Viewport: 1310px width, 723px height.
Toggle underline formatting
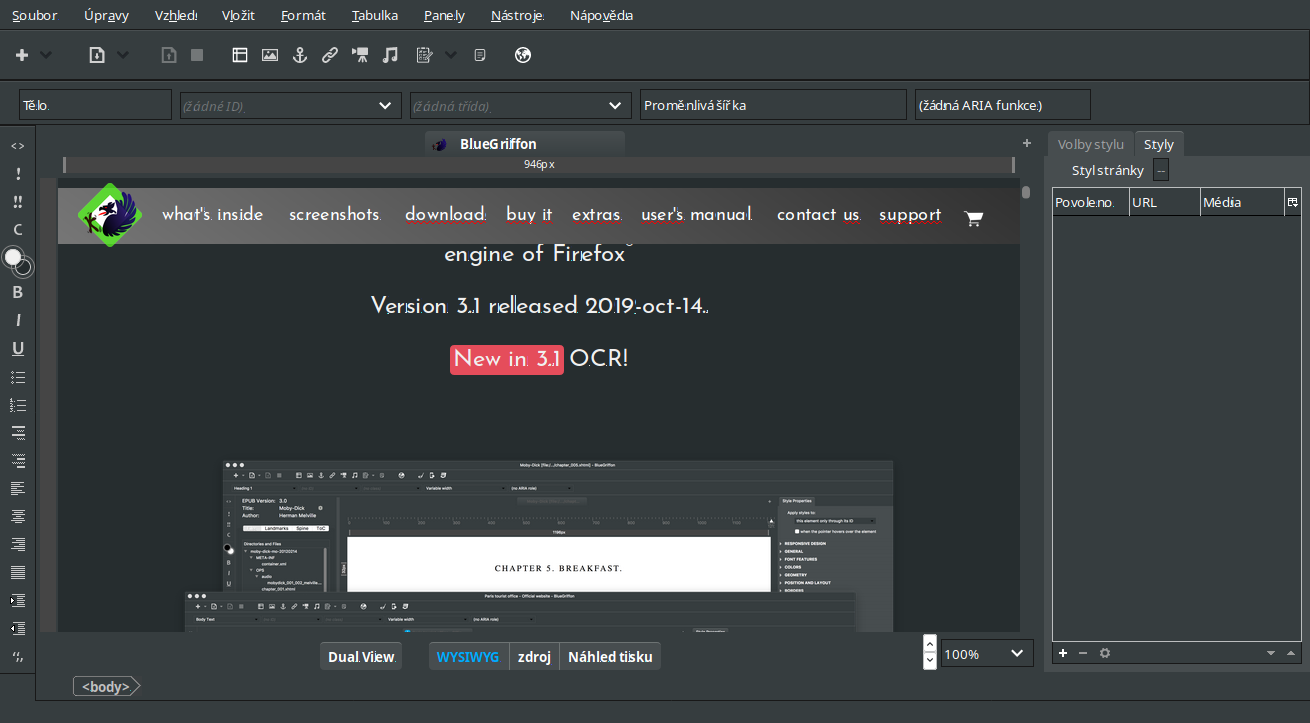(18, 349)
